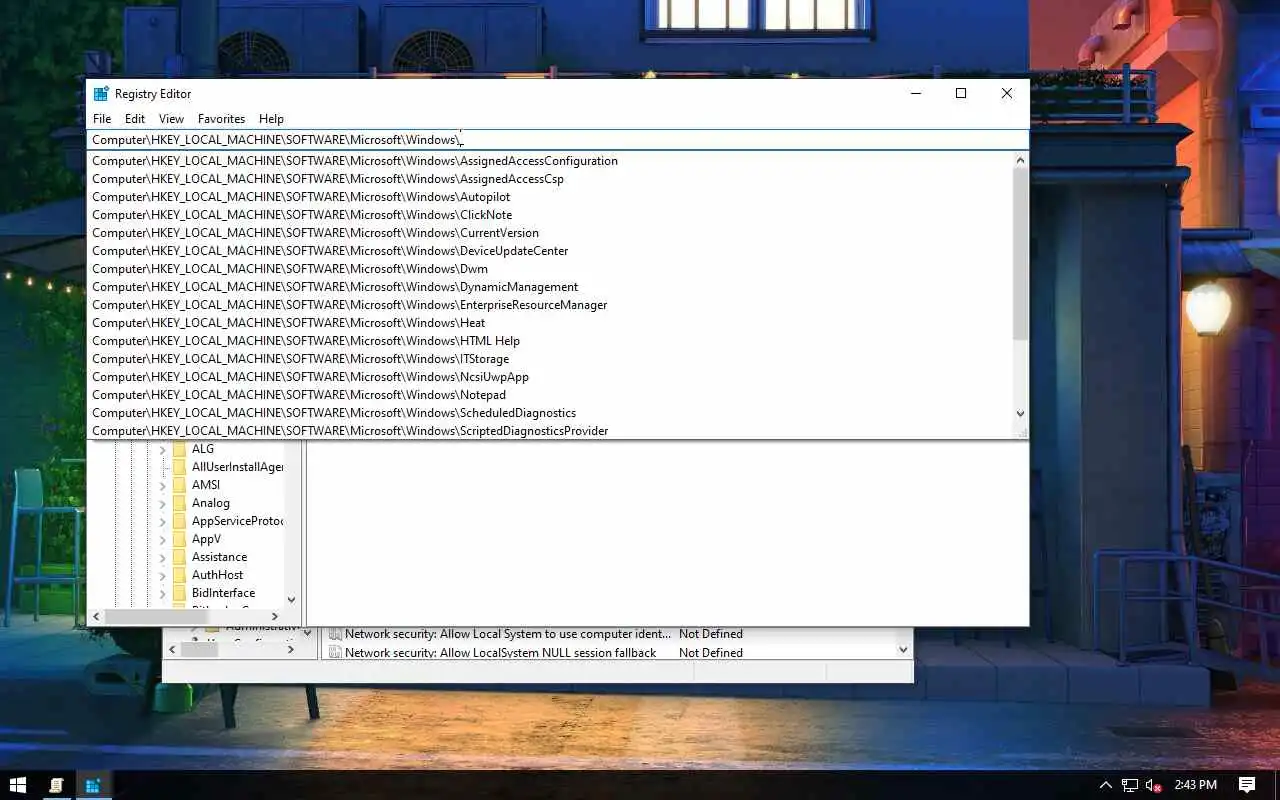Expand the Analog registry key
Screen dimensions: 1280x800
point(162,503)
